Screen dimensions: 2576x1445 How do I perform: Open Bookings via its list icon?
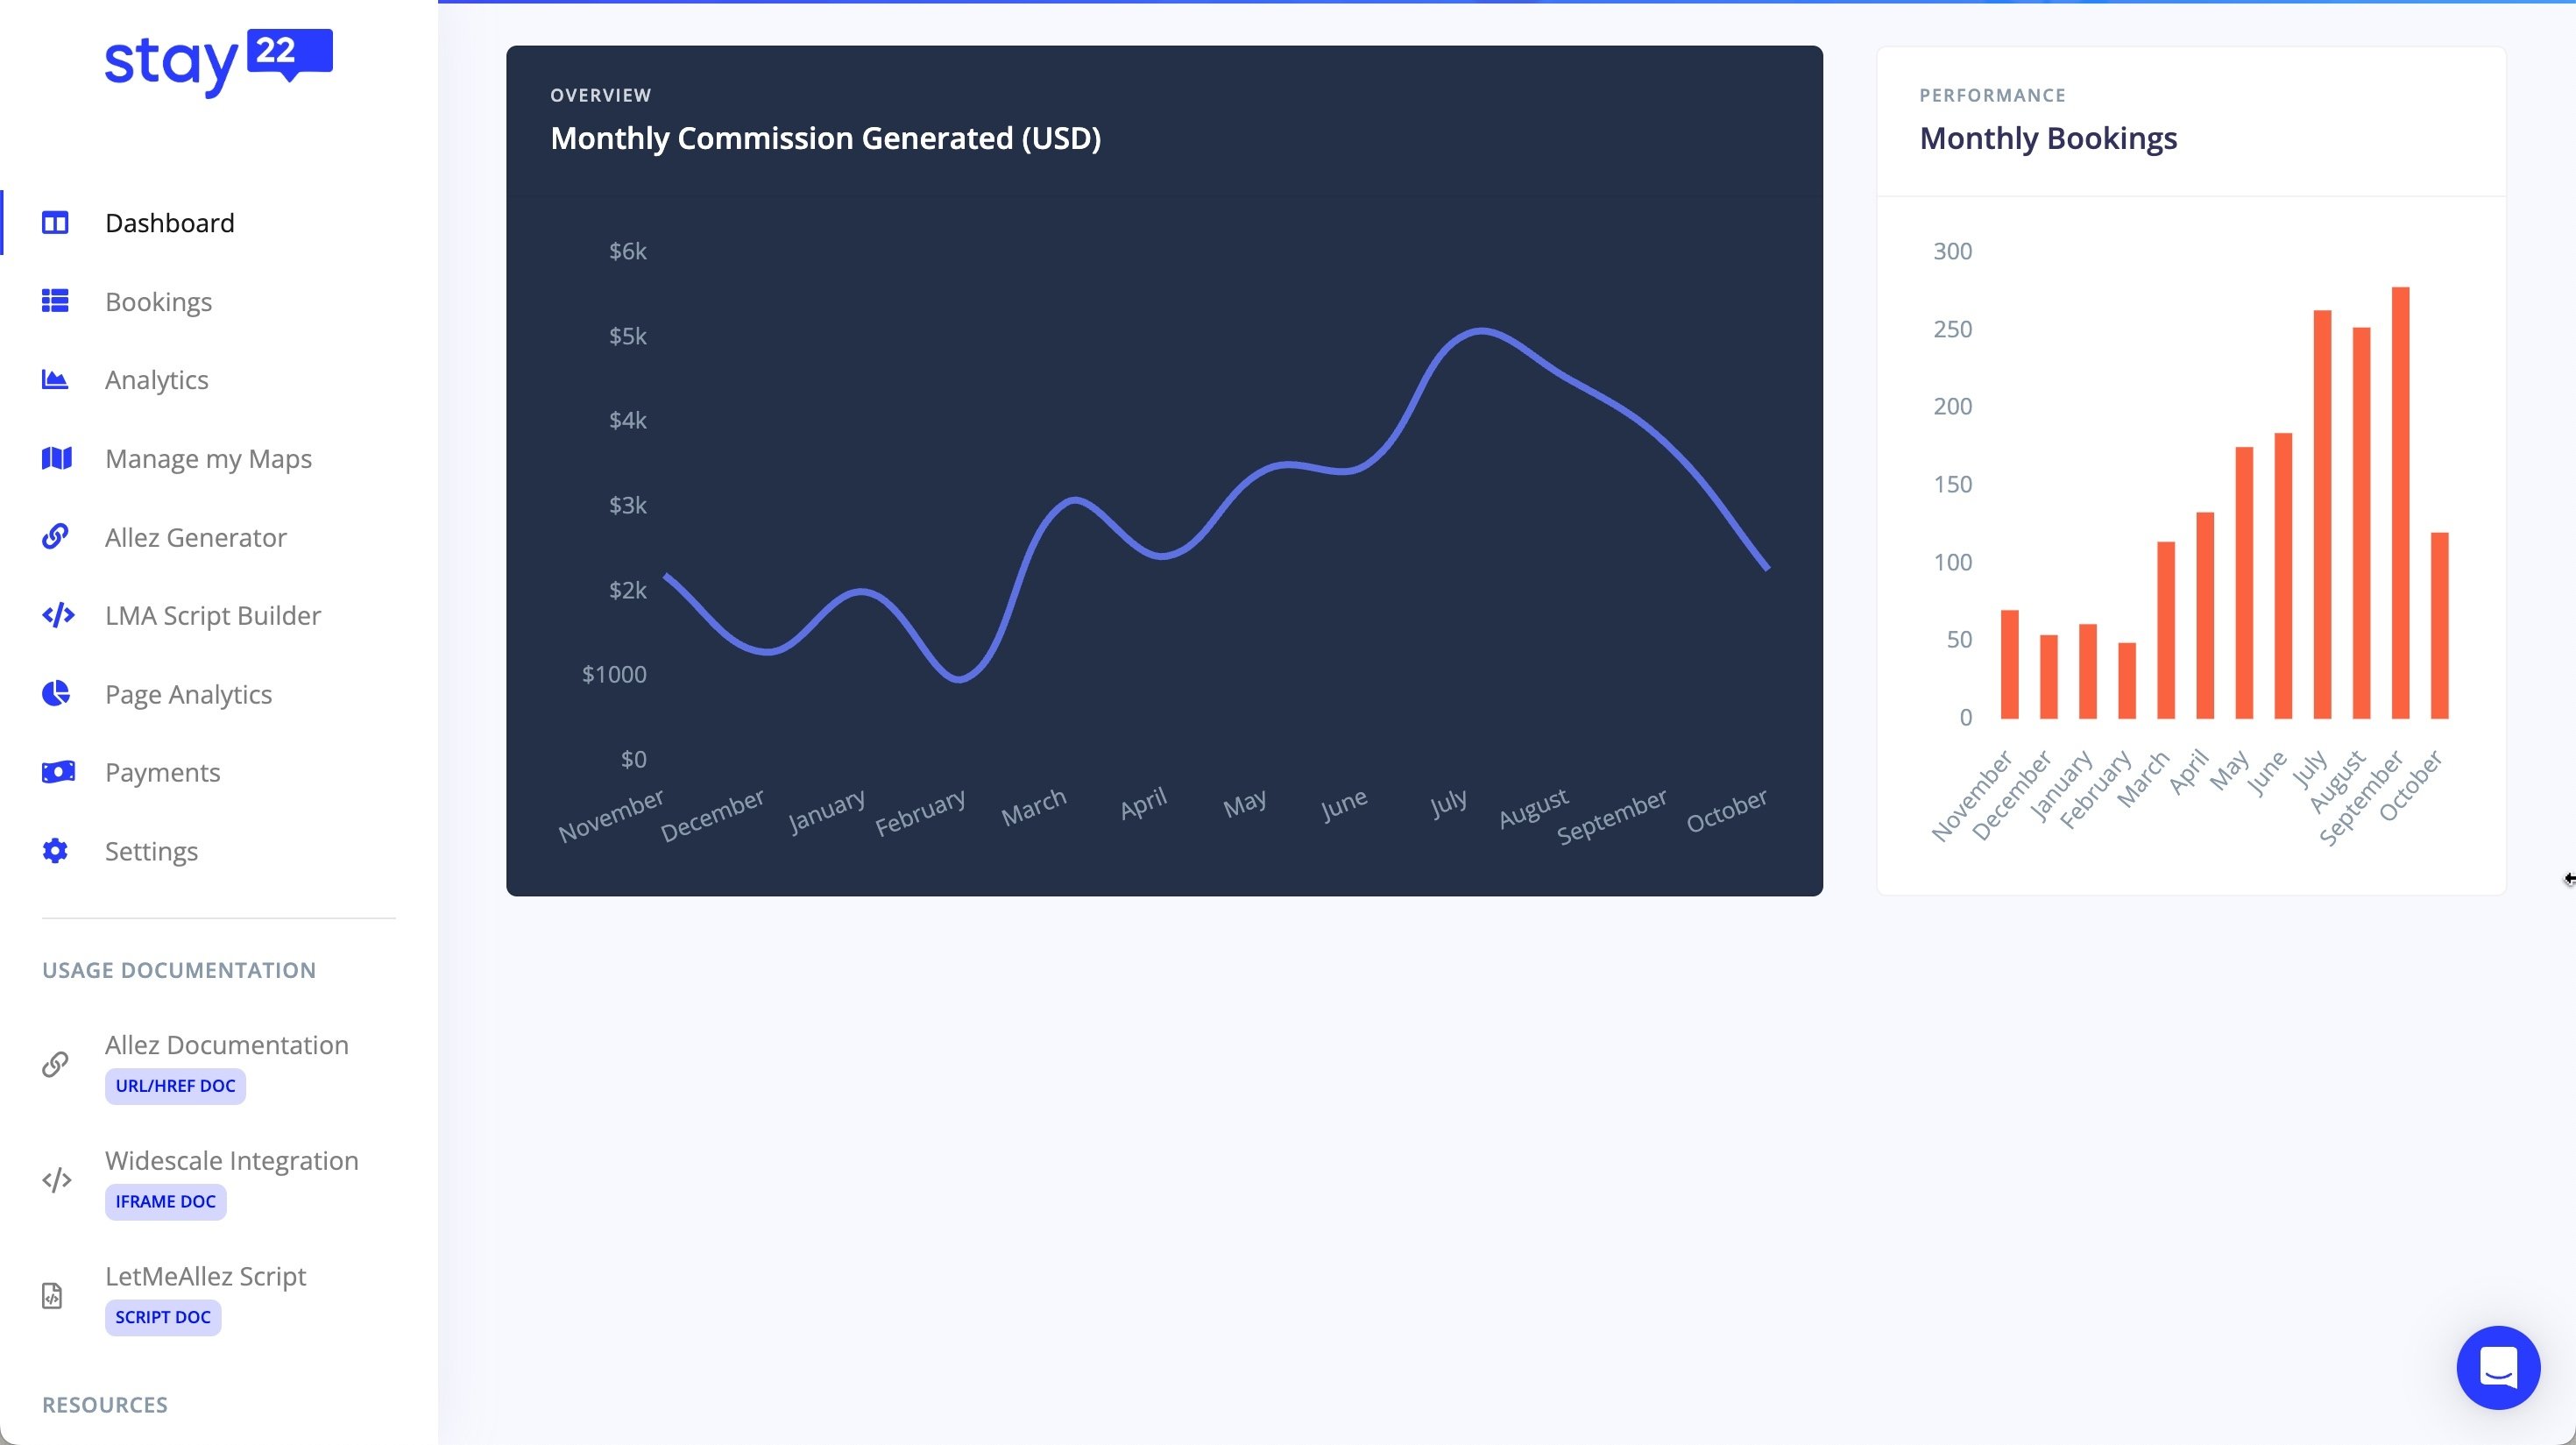55,301
